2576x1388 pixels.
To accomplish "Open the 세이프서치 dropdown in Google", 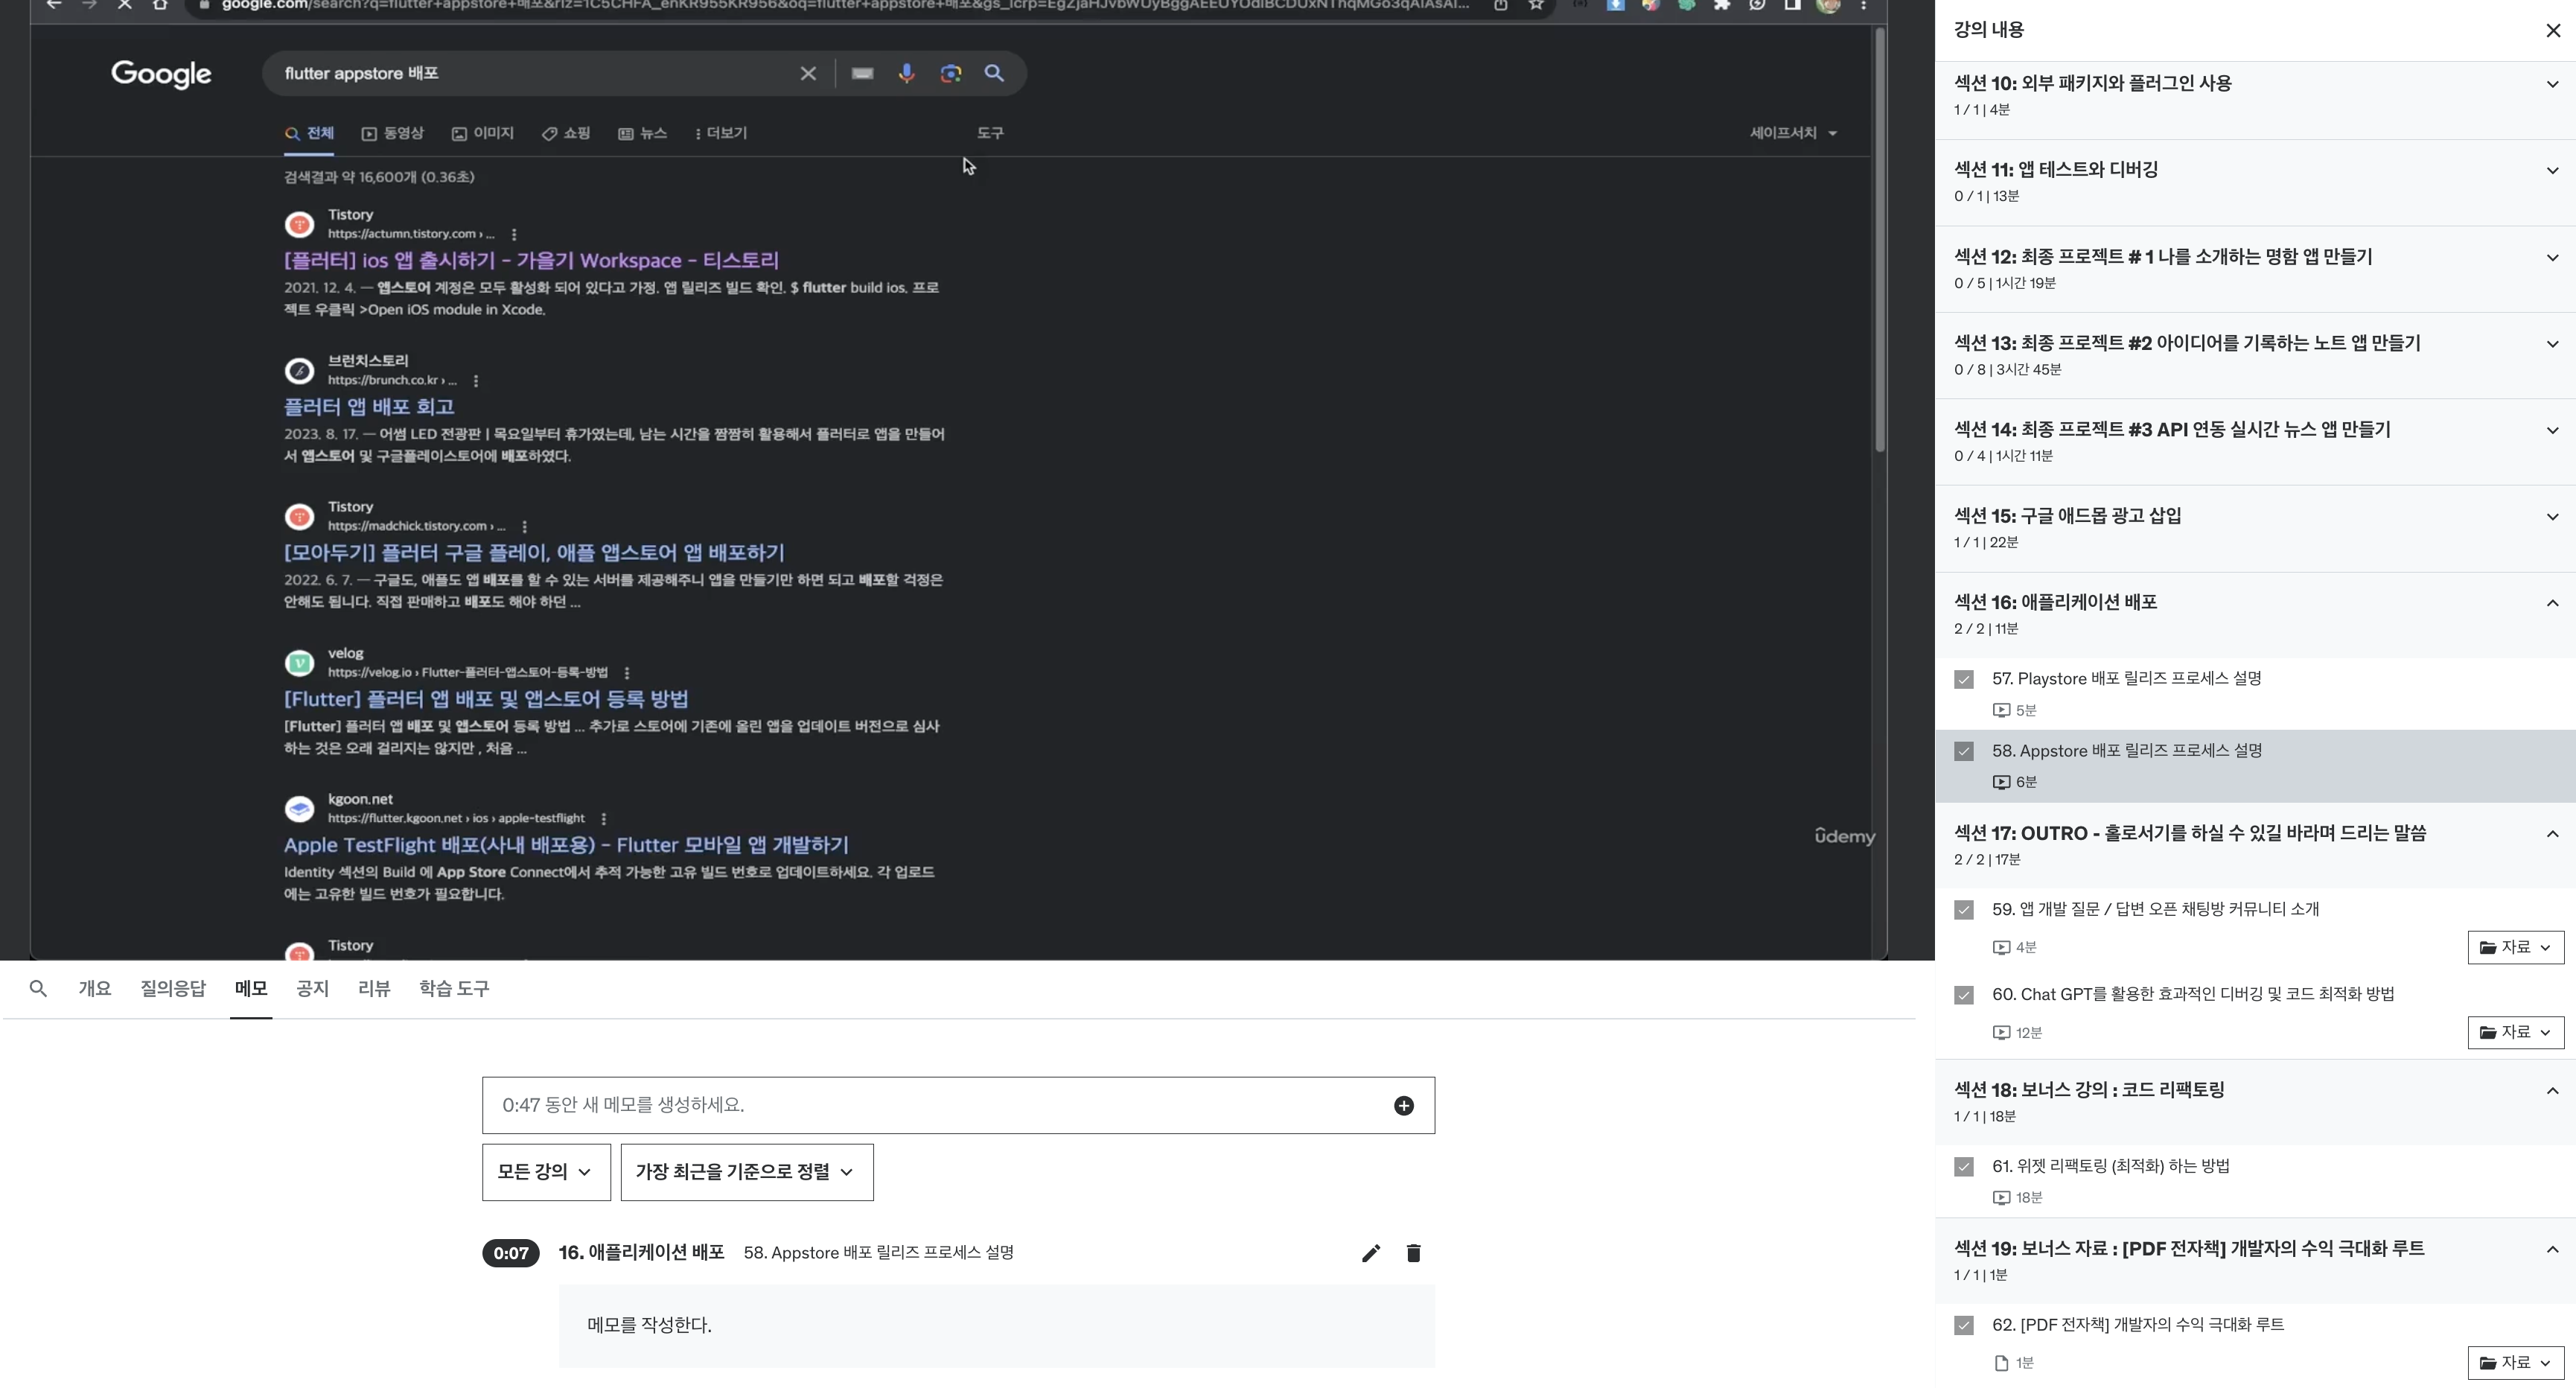I will point(1793,133).
